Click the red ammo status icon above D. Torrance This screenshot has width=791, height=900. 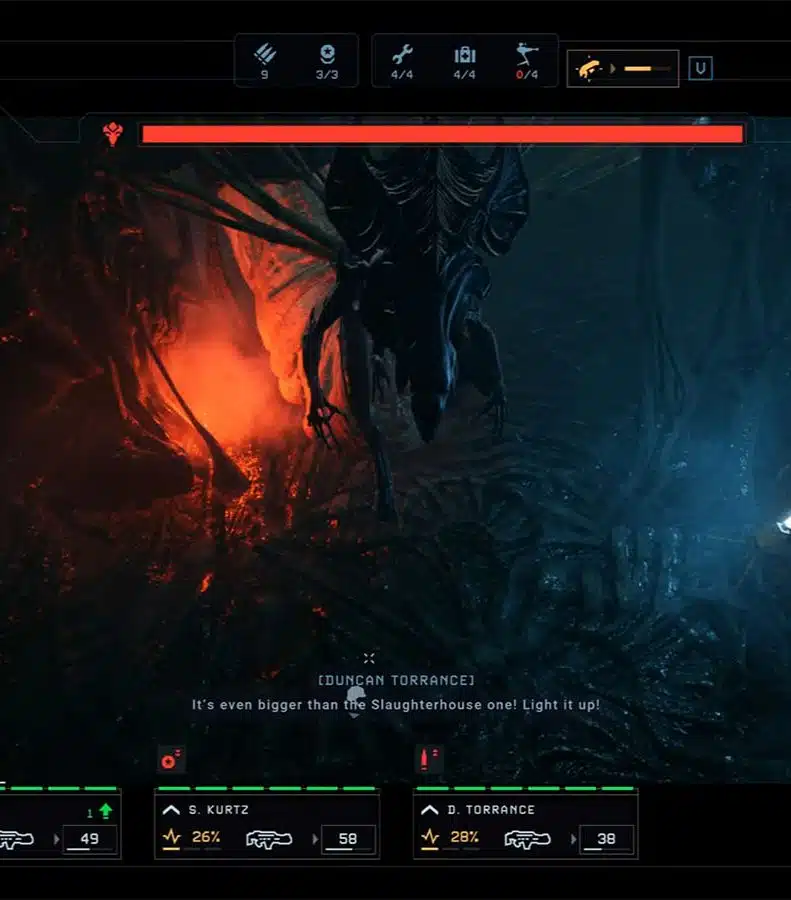click(x=429, y=758)
